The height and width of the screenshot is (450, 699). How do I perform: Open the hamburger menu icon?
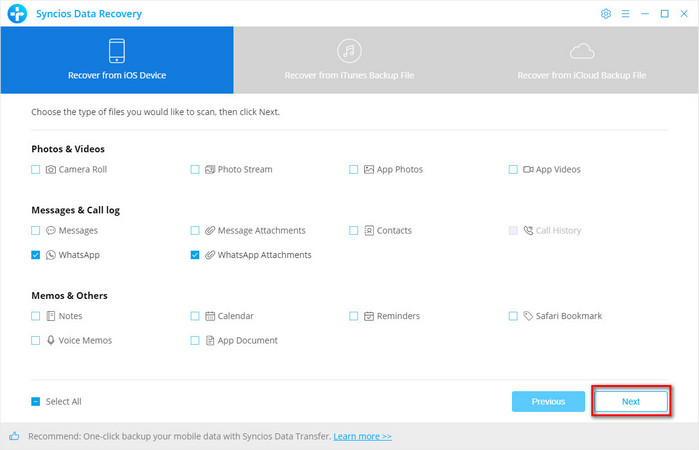pos(625,14)
